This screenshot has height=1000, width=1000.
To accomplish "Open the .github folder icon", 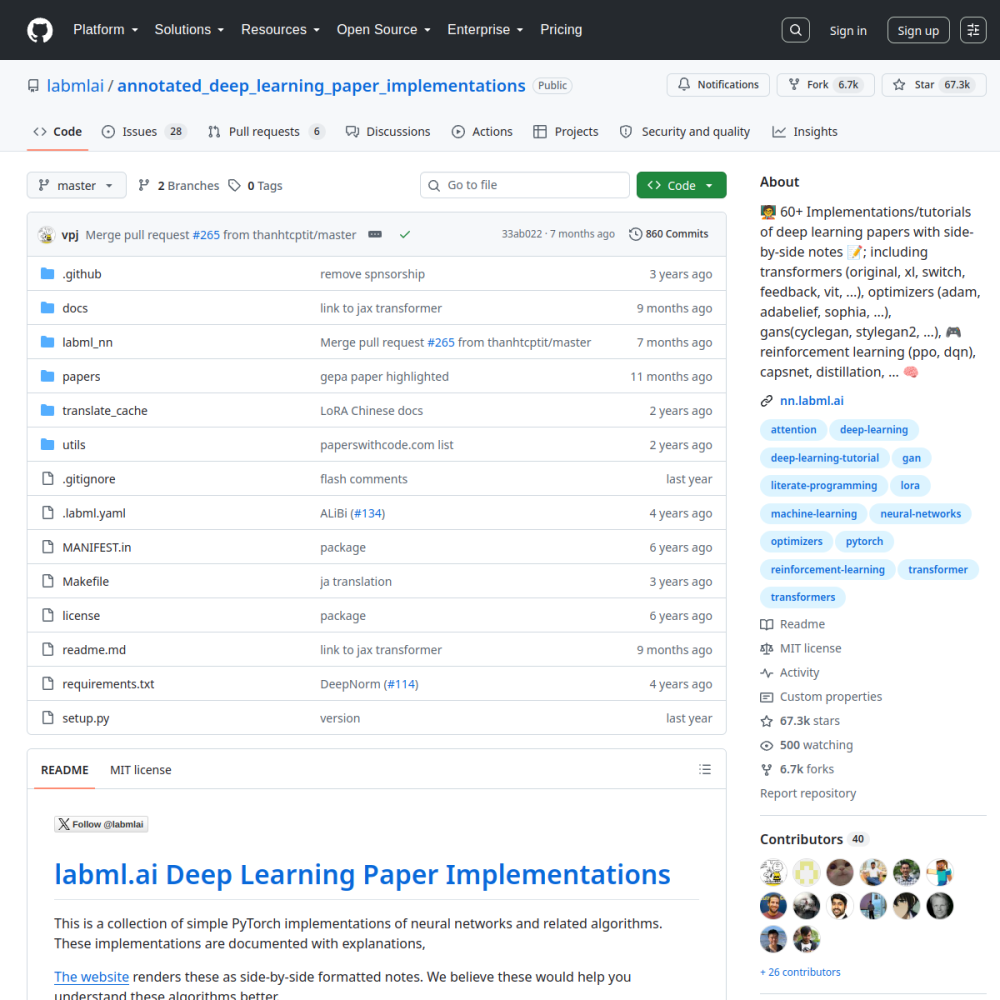I will pyautogui.click(x=47, y=274).
